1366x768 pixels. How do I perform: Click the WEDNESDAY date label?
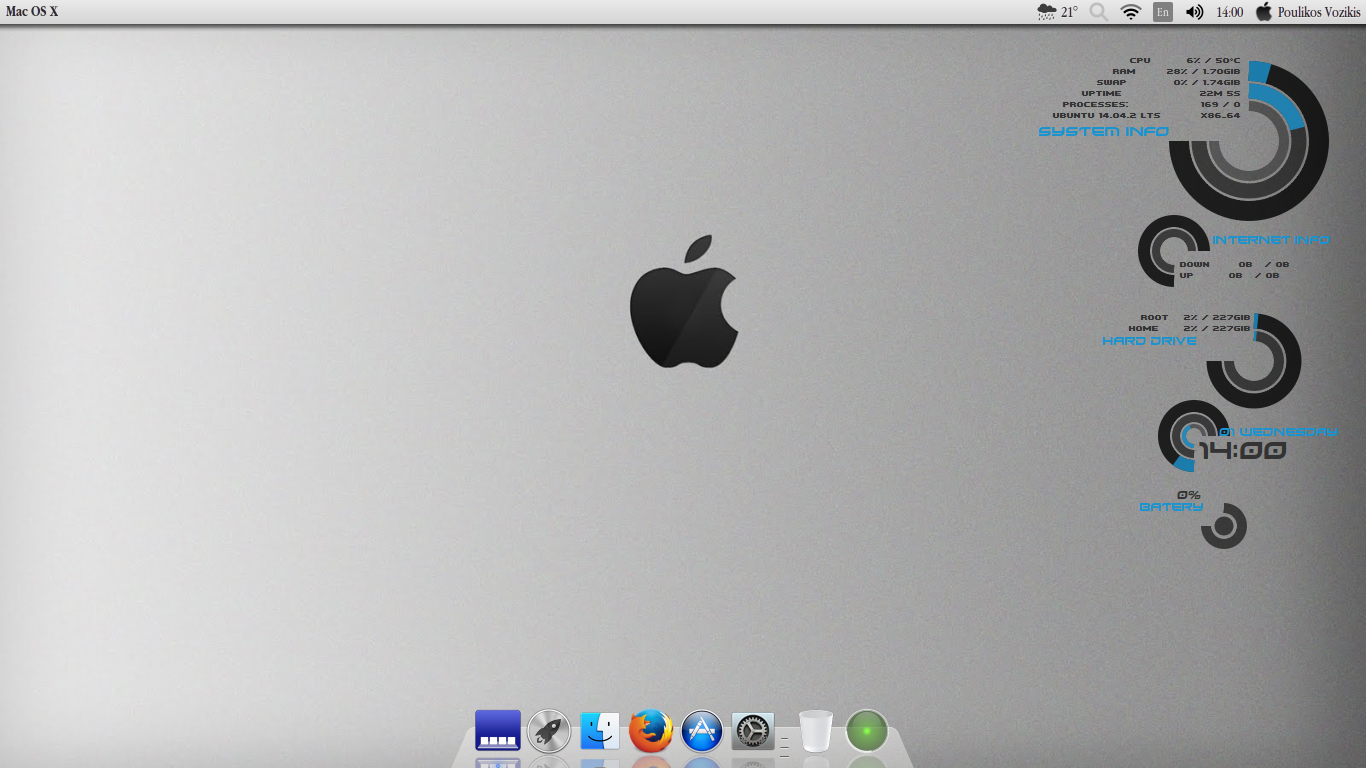pos(1287,431)
